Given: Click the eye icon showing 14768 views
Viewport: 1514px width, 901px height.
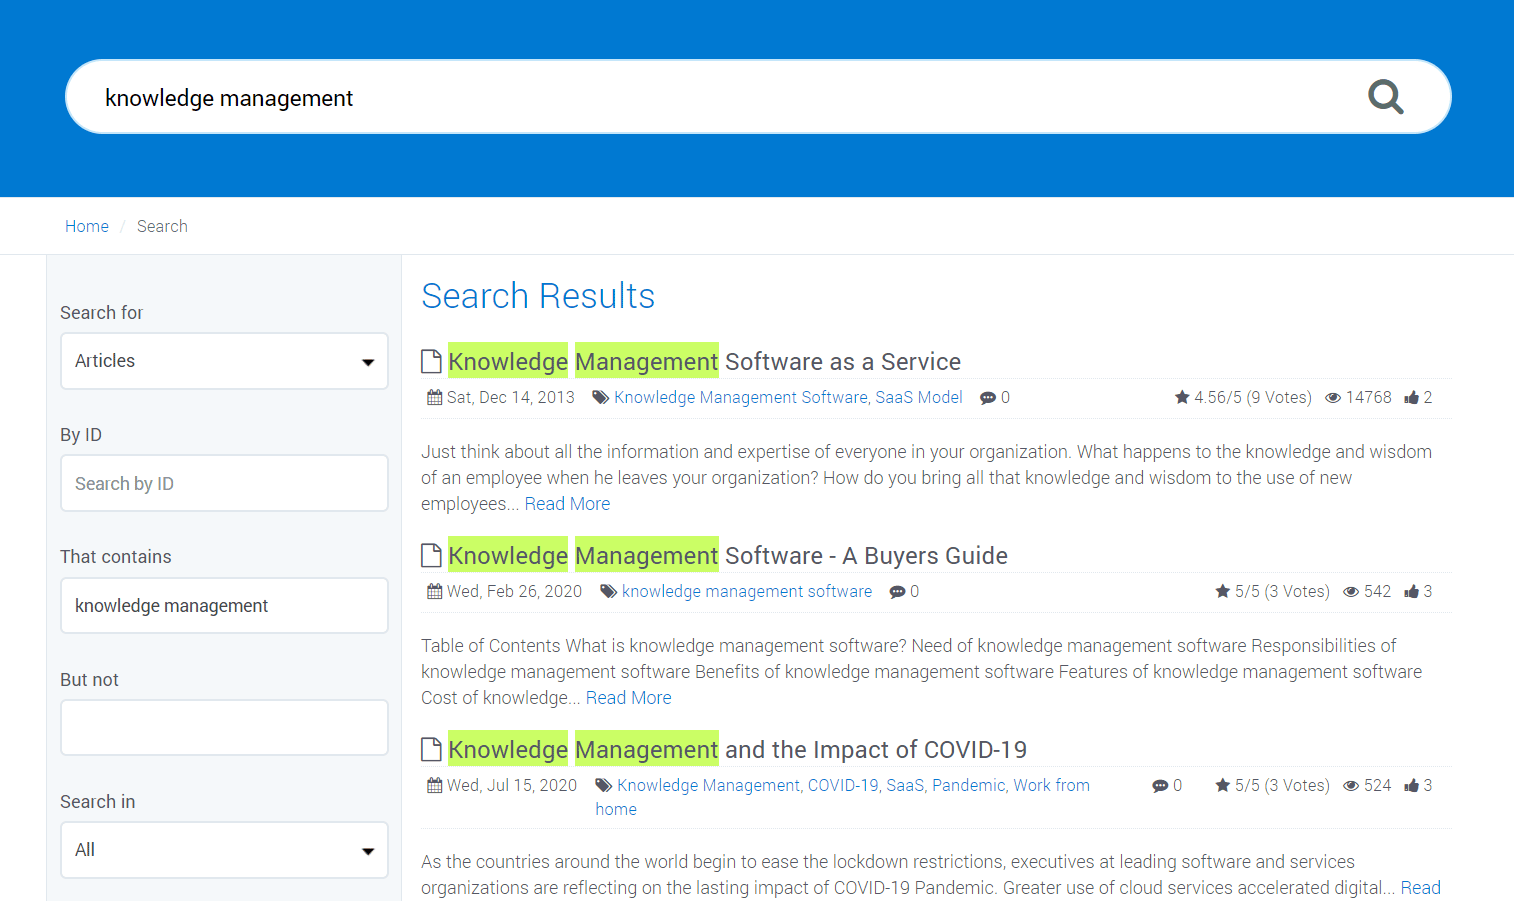Looking at the screenshot, I should (1332, 397).
